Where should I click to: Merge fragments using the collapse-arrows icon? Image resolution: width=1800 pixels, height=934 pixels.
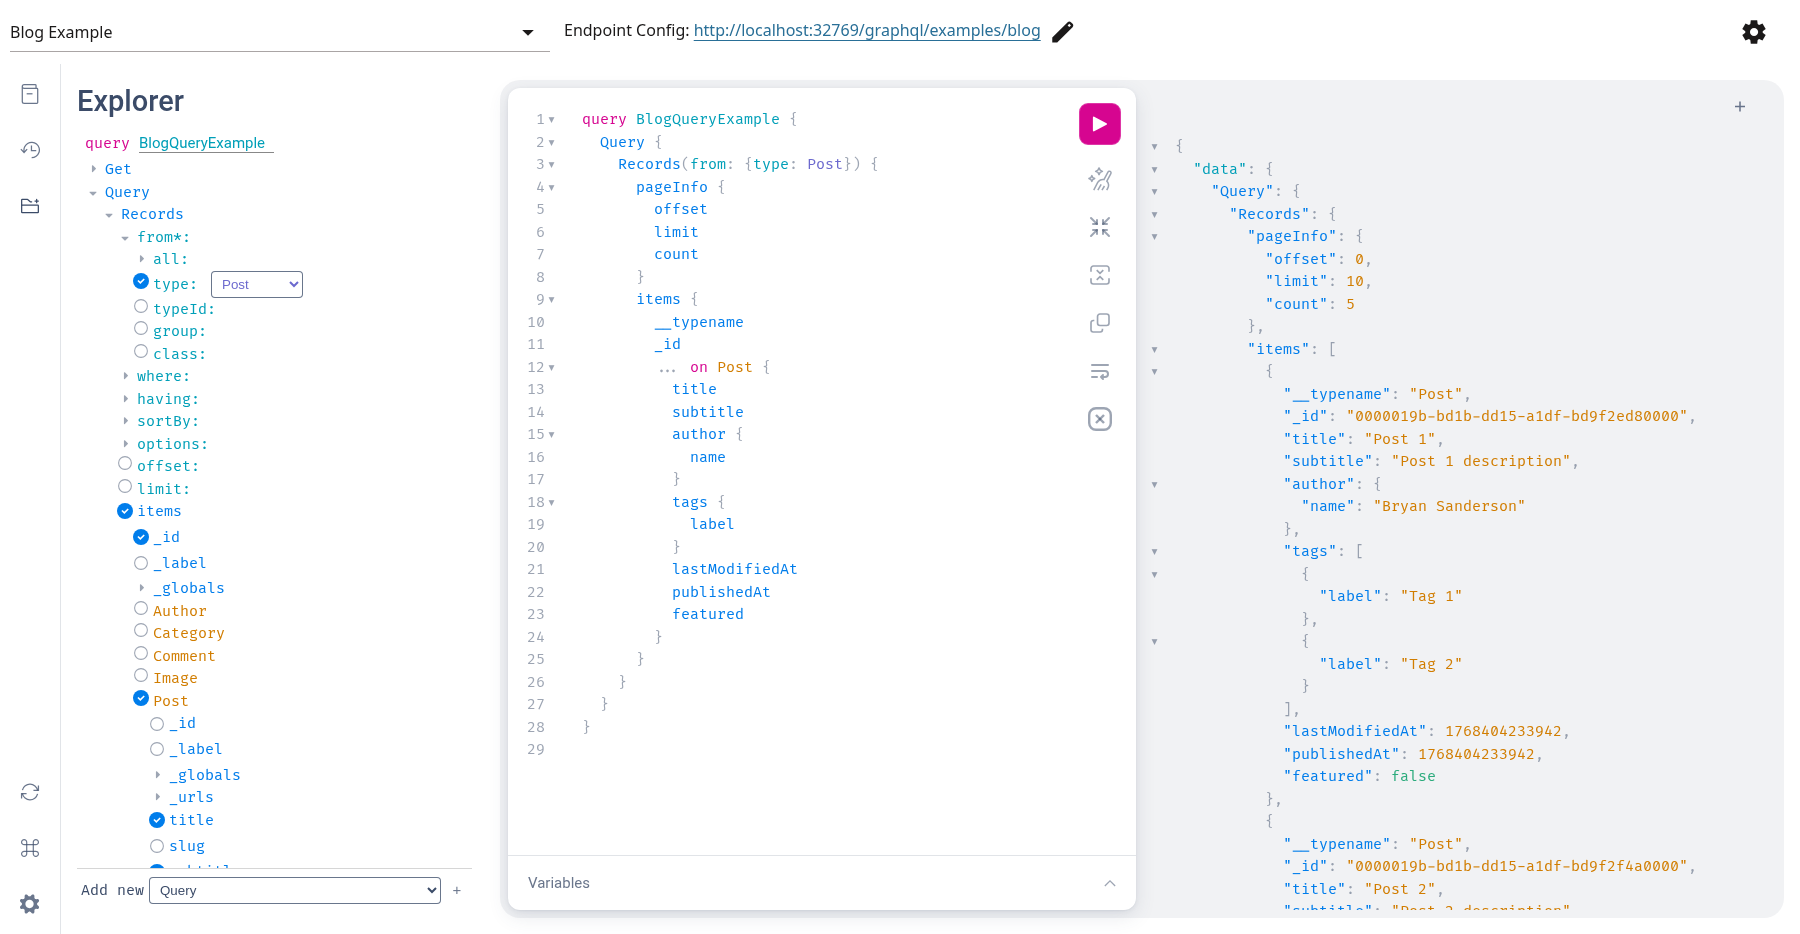pyautogui.click(x=1099, y=227)
